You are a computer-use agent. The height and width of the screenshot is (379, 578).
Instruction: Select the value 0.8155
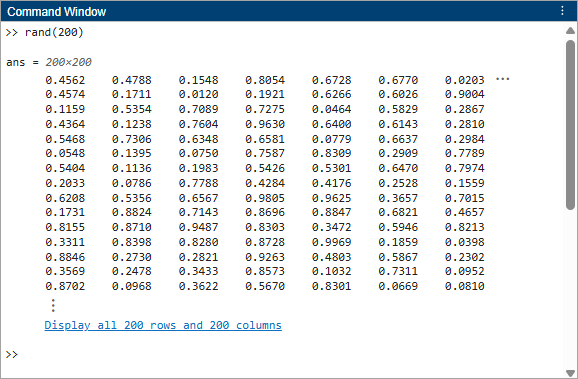pos(65,227)
